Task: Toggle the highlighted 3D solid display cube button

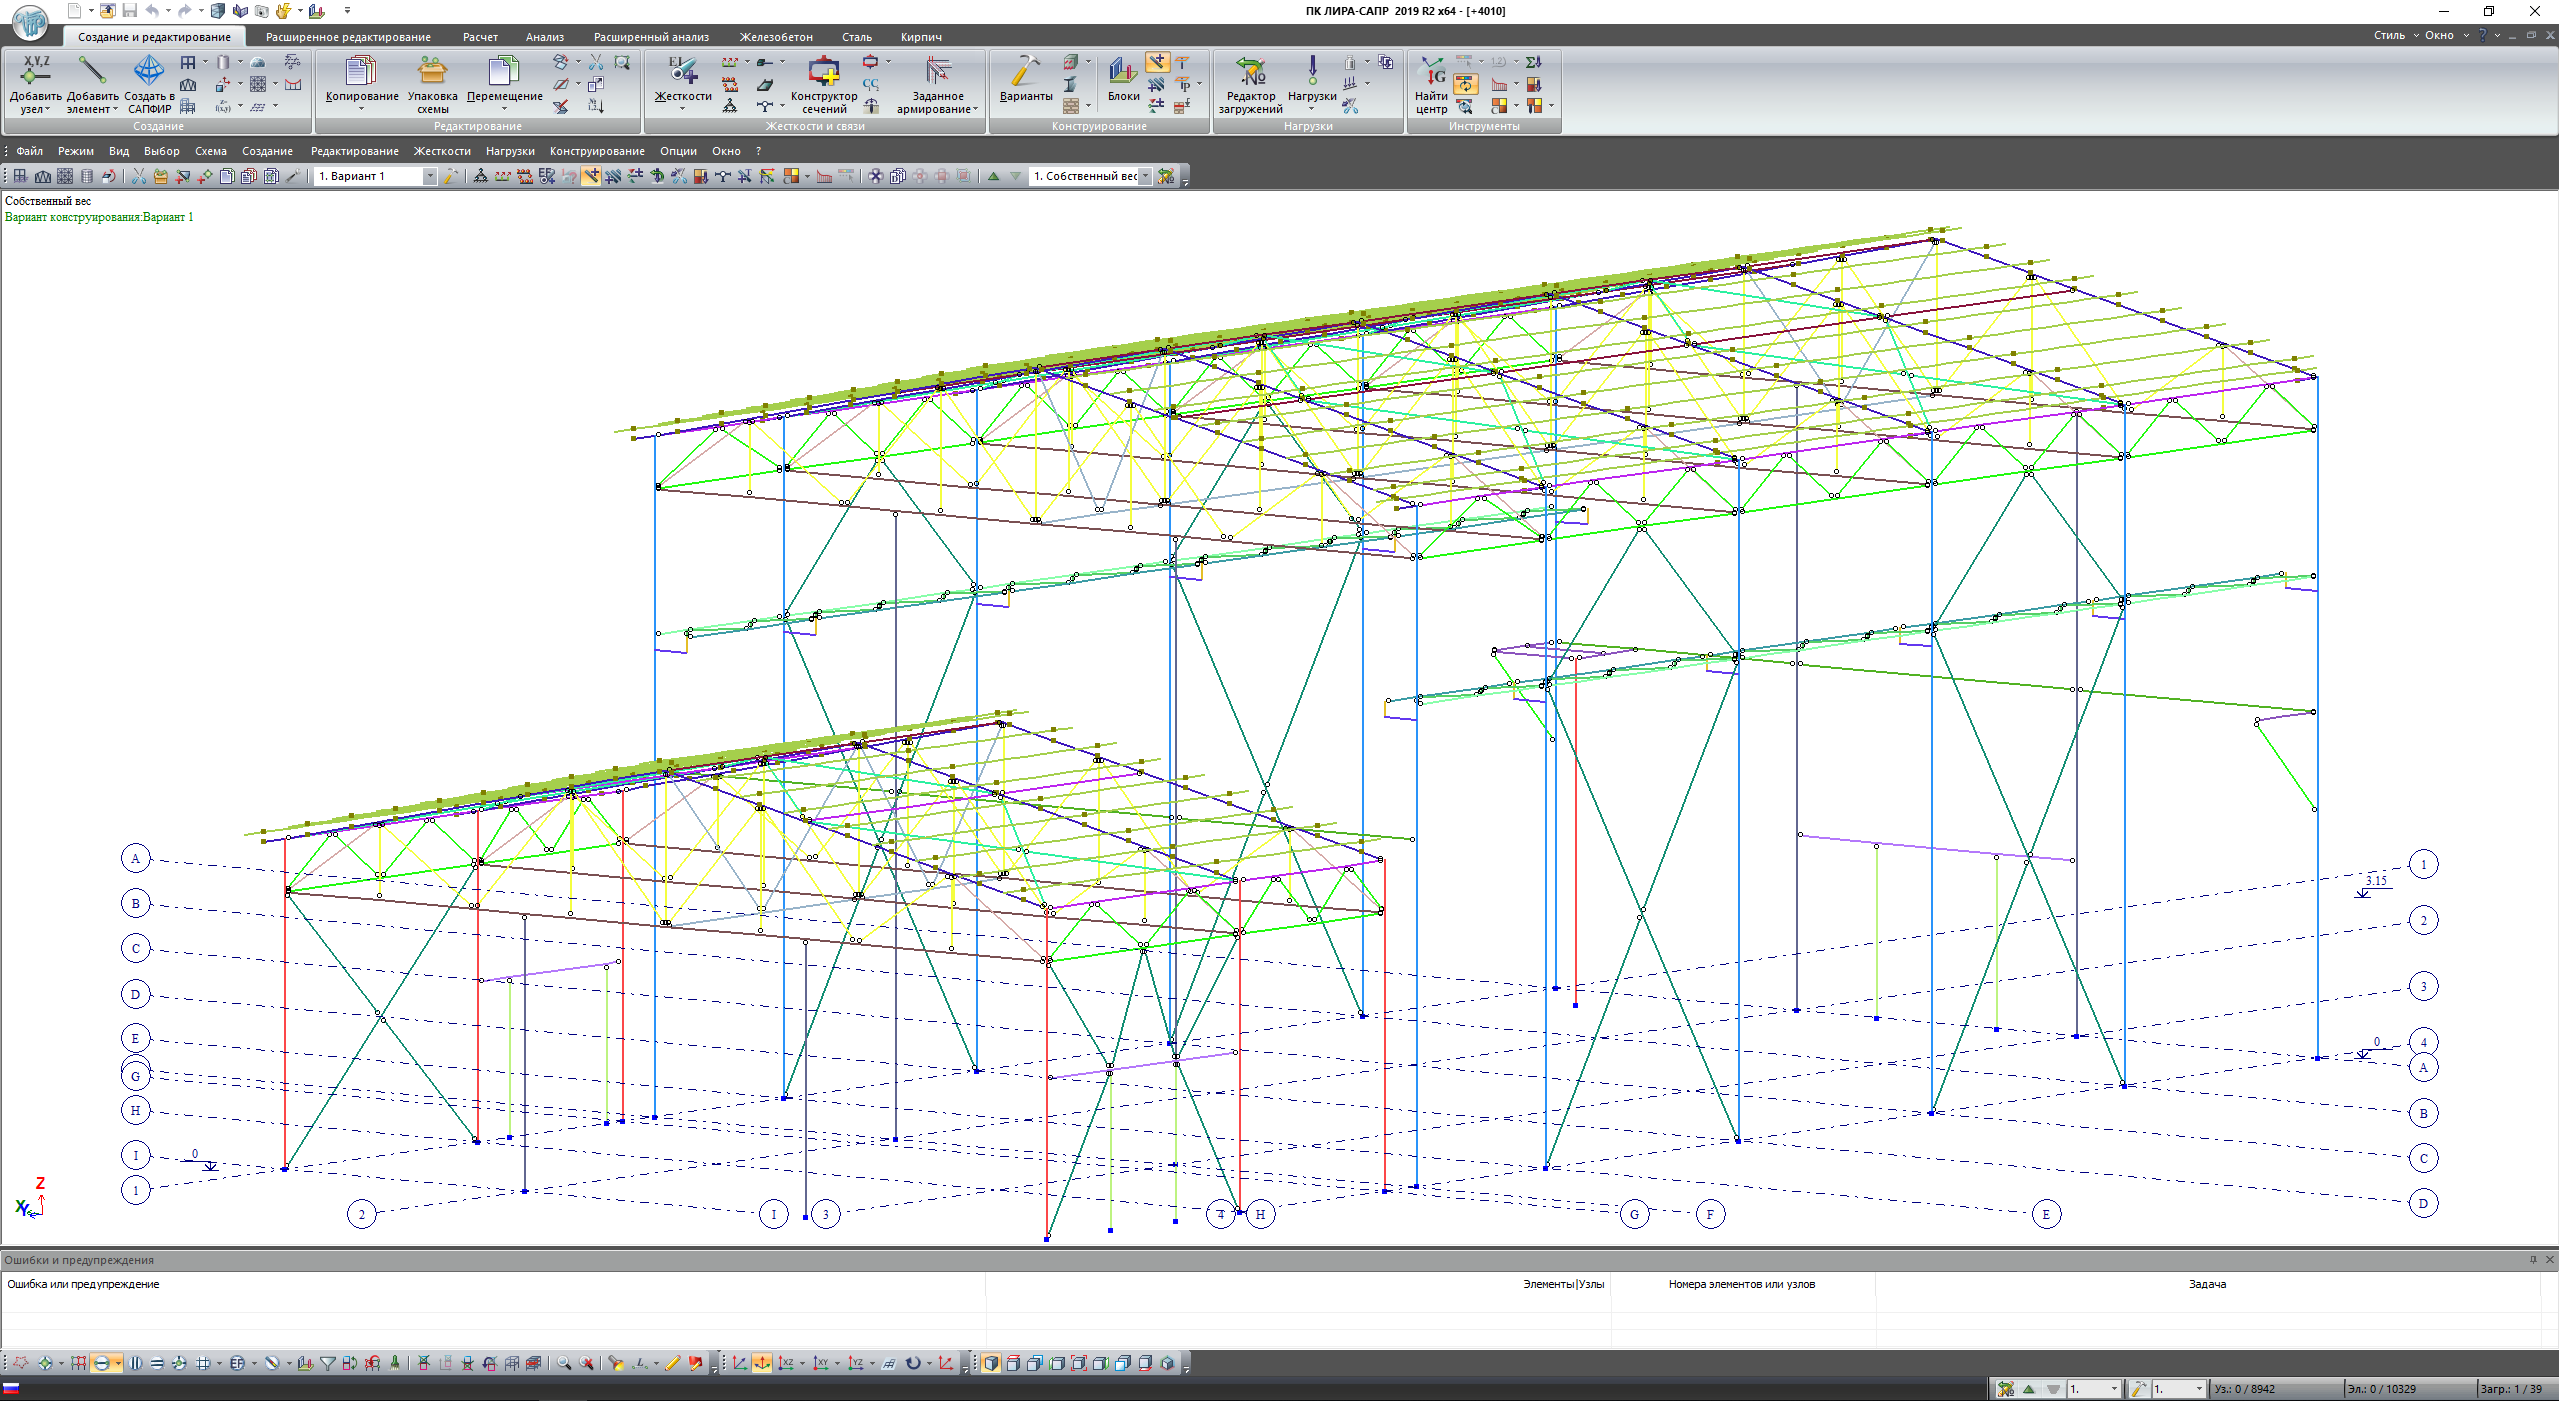Action: [990, 1363]
